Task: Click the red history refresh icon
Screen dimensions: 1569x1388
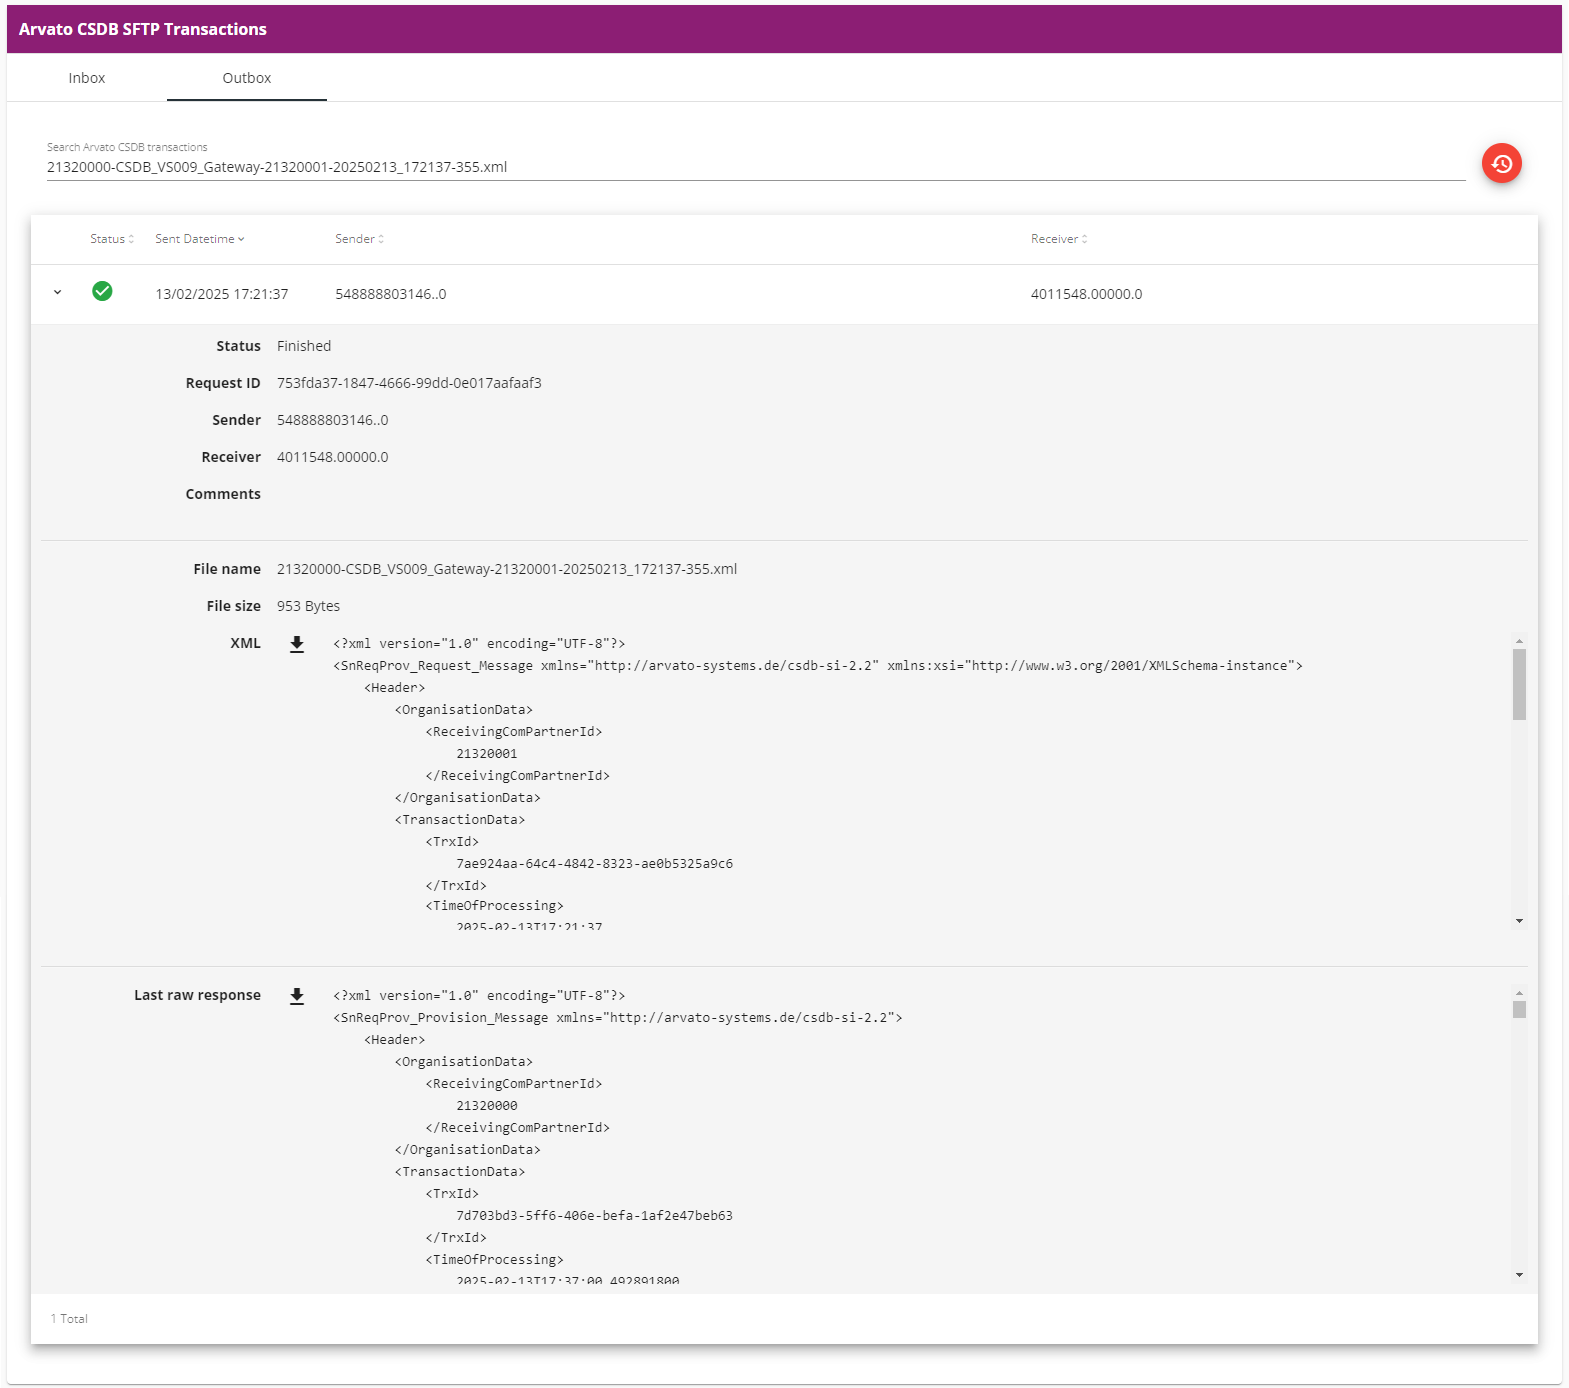Action: click(x=1501, y=163)
